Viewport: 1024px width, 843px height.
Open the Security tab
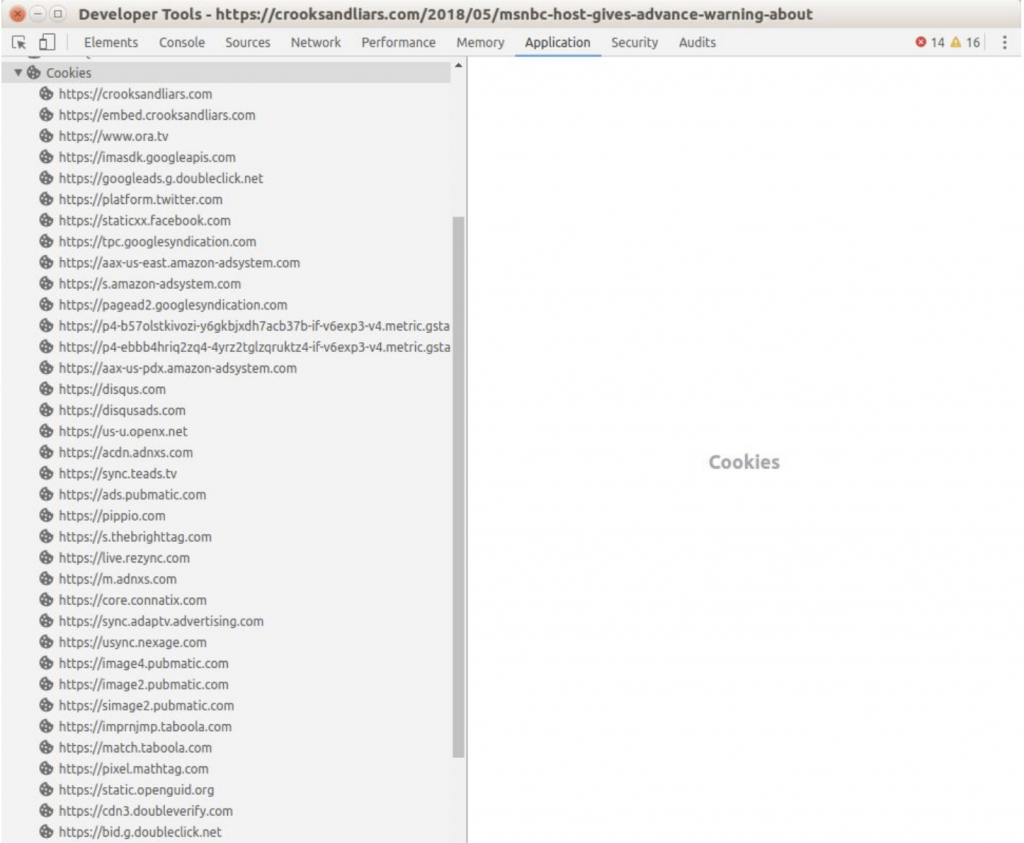tap(634, 42)
